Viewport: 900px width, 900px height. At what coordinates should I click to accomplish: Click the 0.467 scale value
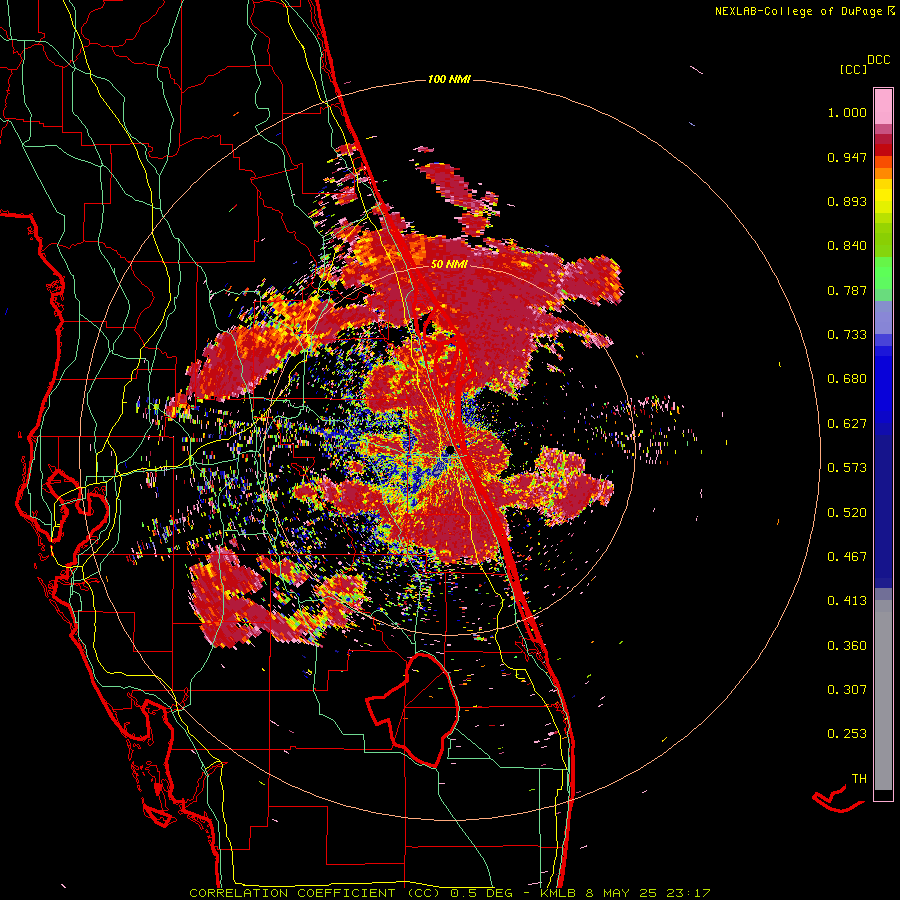(x=847, y=557)
